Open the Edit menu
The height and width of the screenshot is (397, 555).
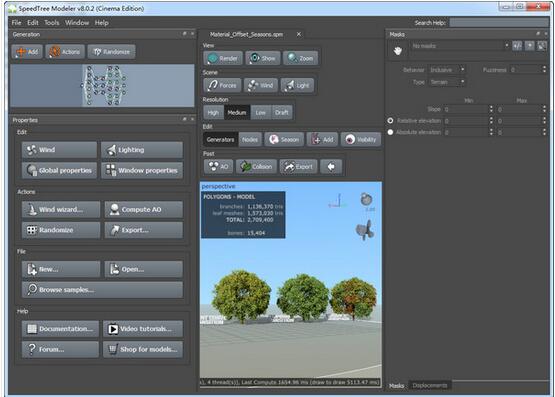(33, 23)
